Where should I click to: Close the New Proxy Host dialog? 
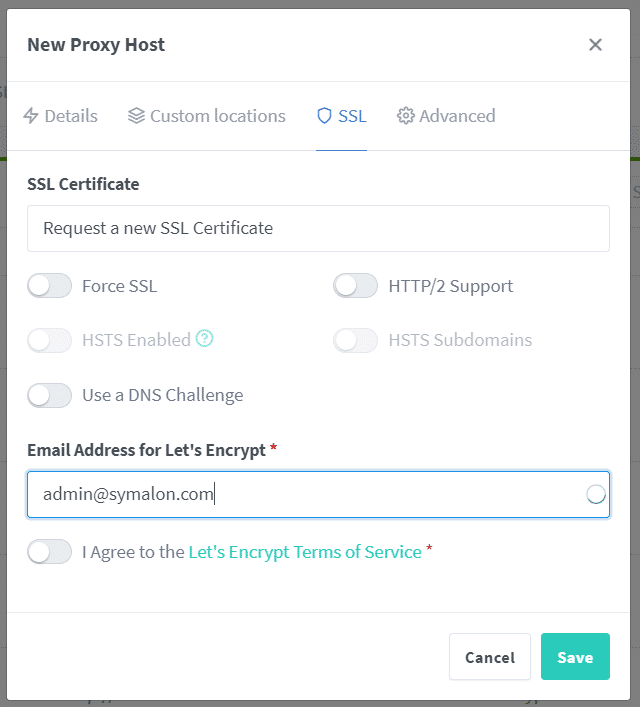point(595,44)
